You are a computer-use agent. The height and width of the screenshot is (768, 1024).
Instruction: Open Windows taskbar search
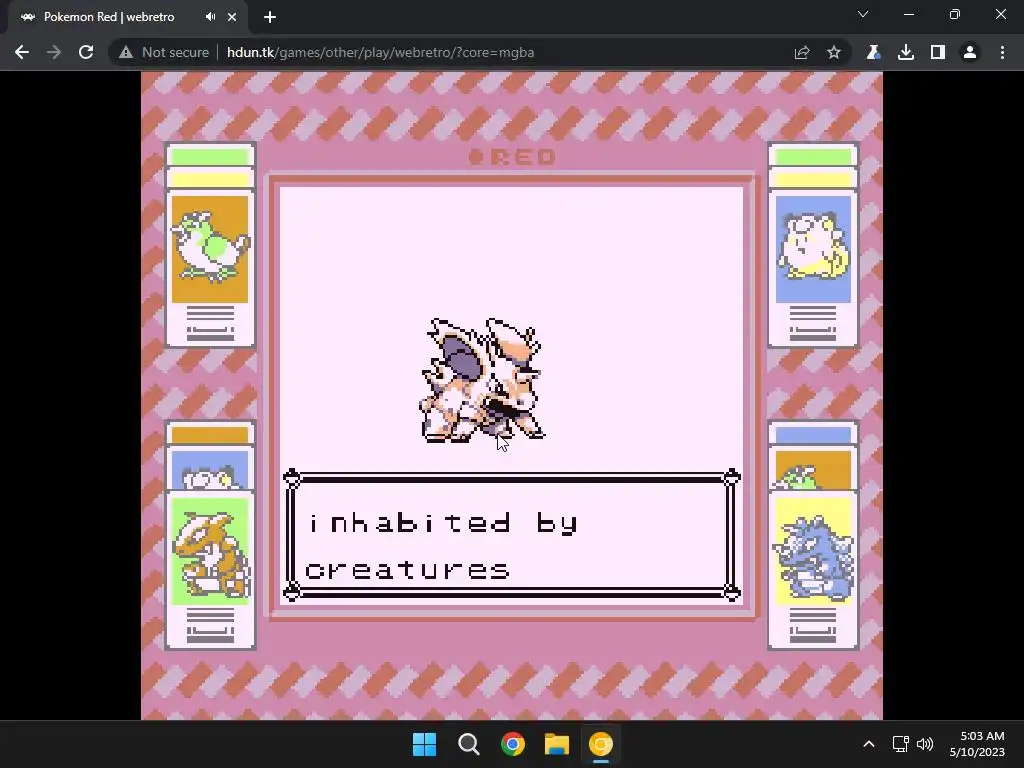coord(468,744)
